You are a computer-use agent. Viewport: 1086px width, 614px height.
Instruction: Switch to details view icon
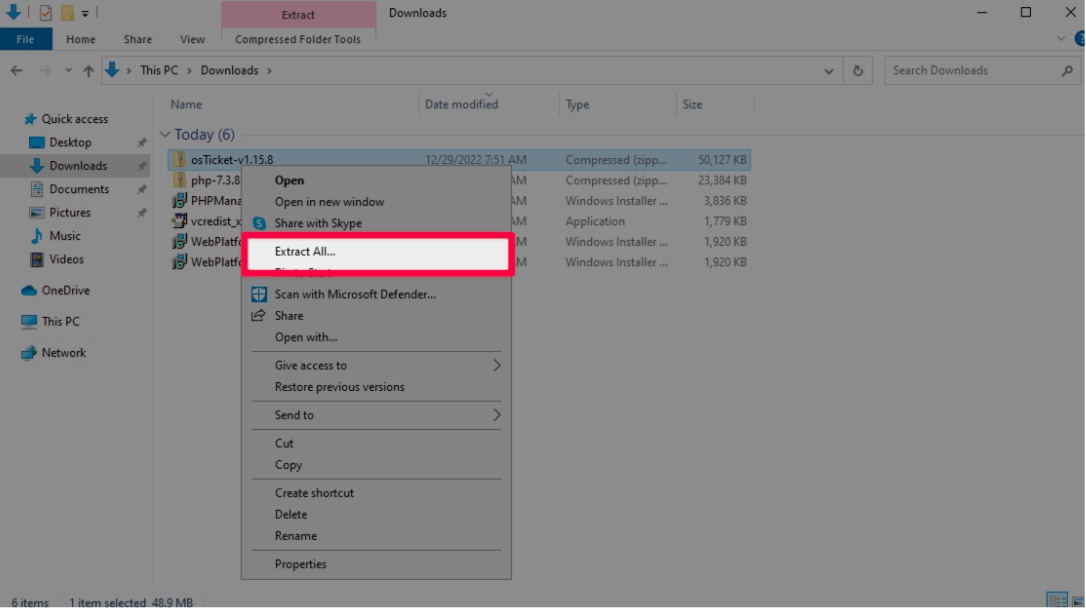(x=1057, y=600)
